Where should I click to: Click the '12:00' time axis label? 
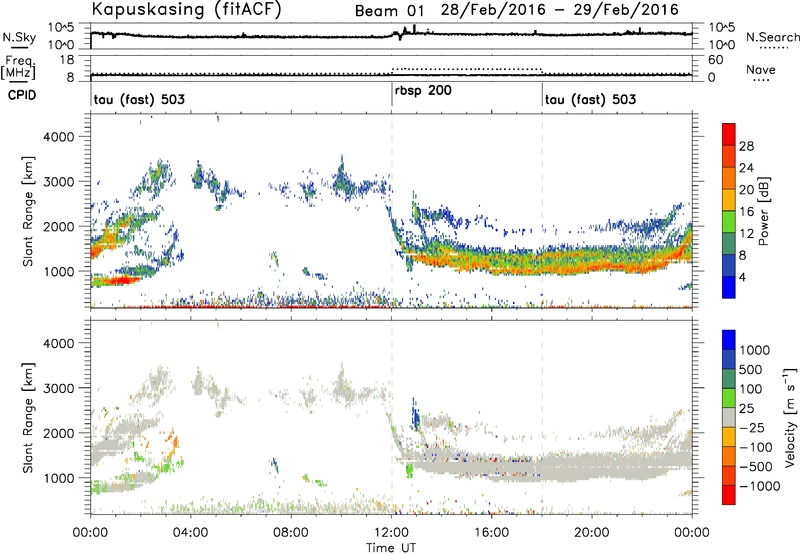pyautogui.click(x=391, y=533)
